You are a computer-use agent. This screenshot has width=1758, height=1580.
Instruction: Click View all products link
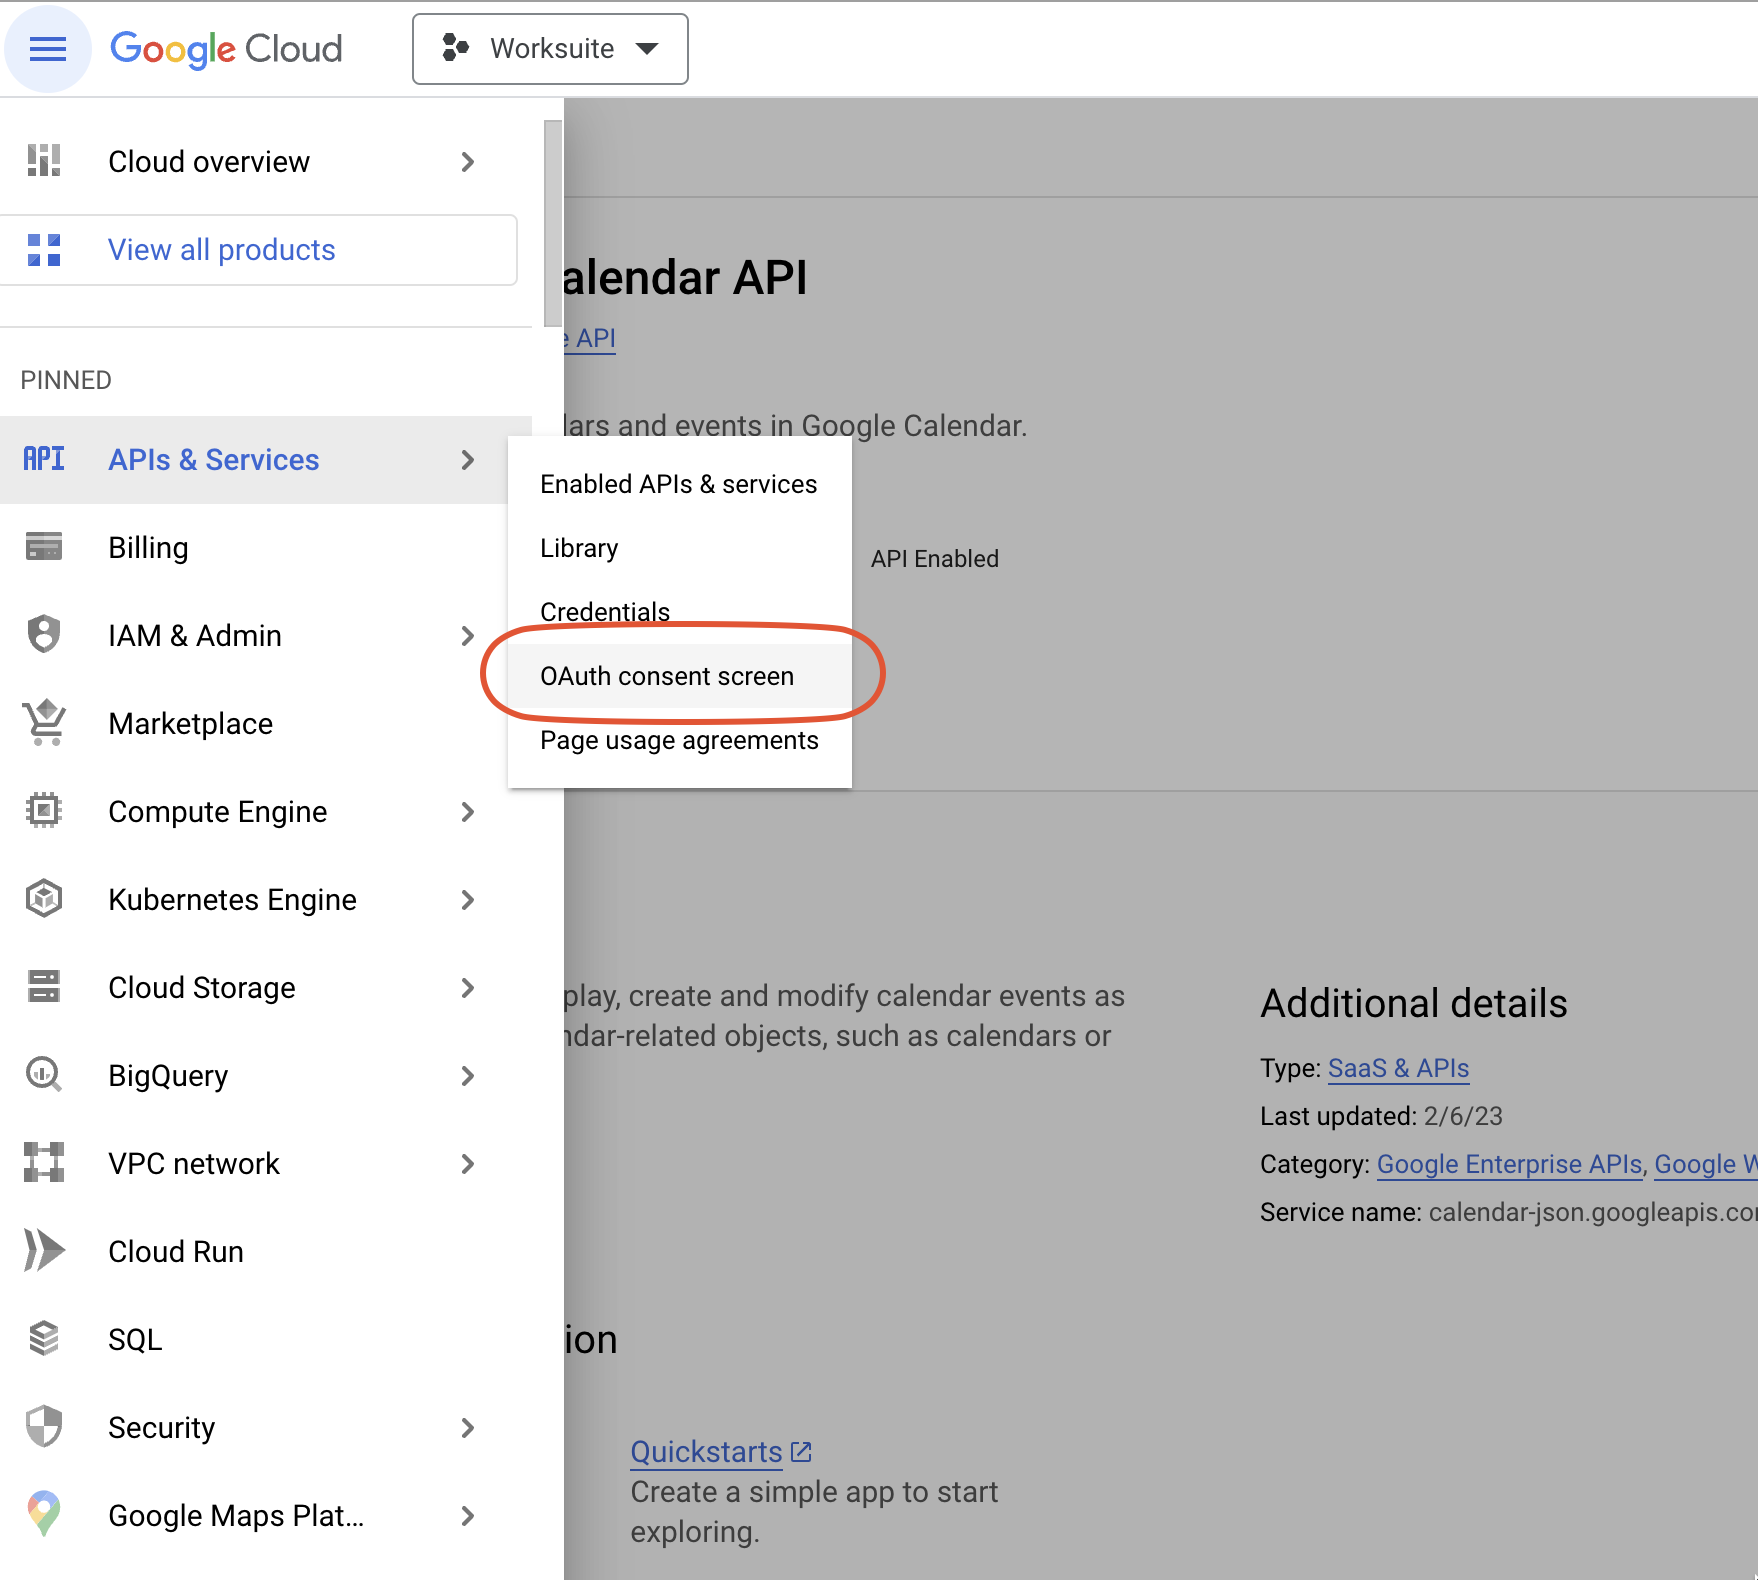(x=221, y=250)
